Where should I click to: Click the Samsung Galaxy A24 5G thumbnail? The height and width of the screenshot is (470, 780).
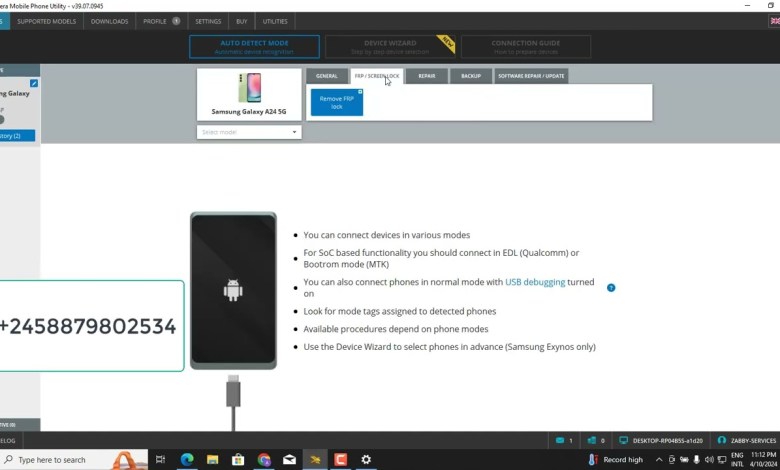pyautogui.click(x=249, y=89)
